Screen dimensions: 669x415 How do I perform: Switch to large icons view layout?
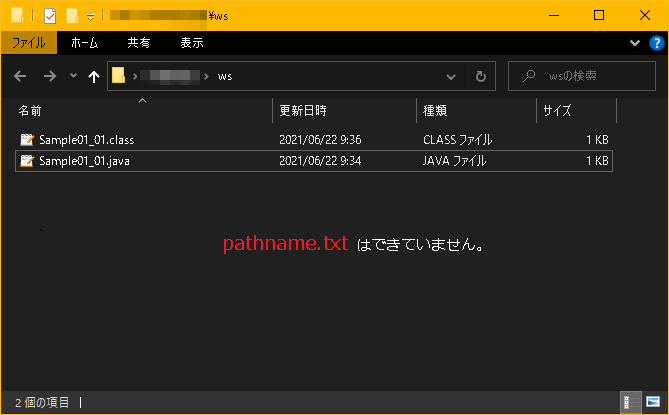[652, 402]
